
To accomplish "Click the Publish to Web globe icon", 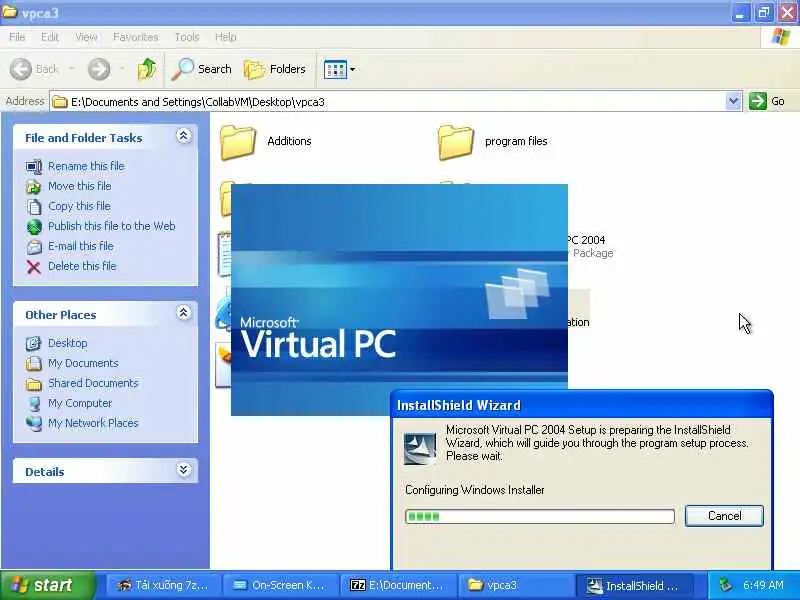I will [x=34, y=227].
